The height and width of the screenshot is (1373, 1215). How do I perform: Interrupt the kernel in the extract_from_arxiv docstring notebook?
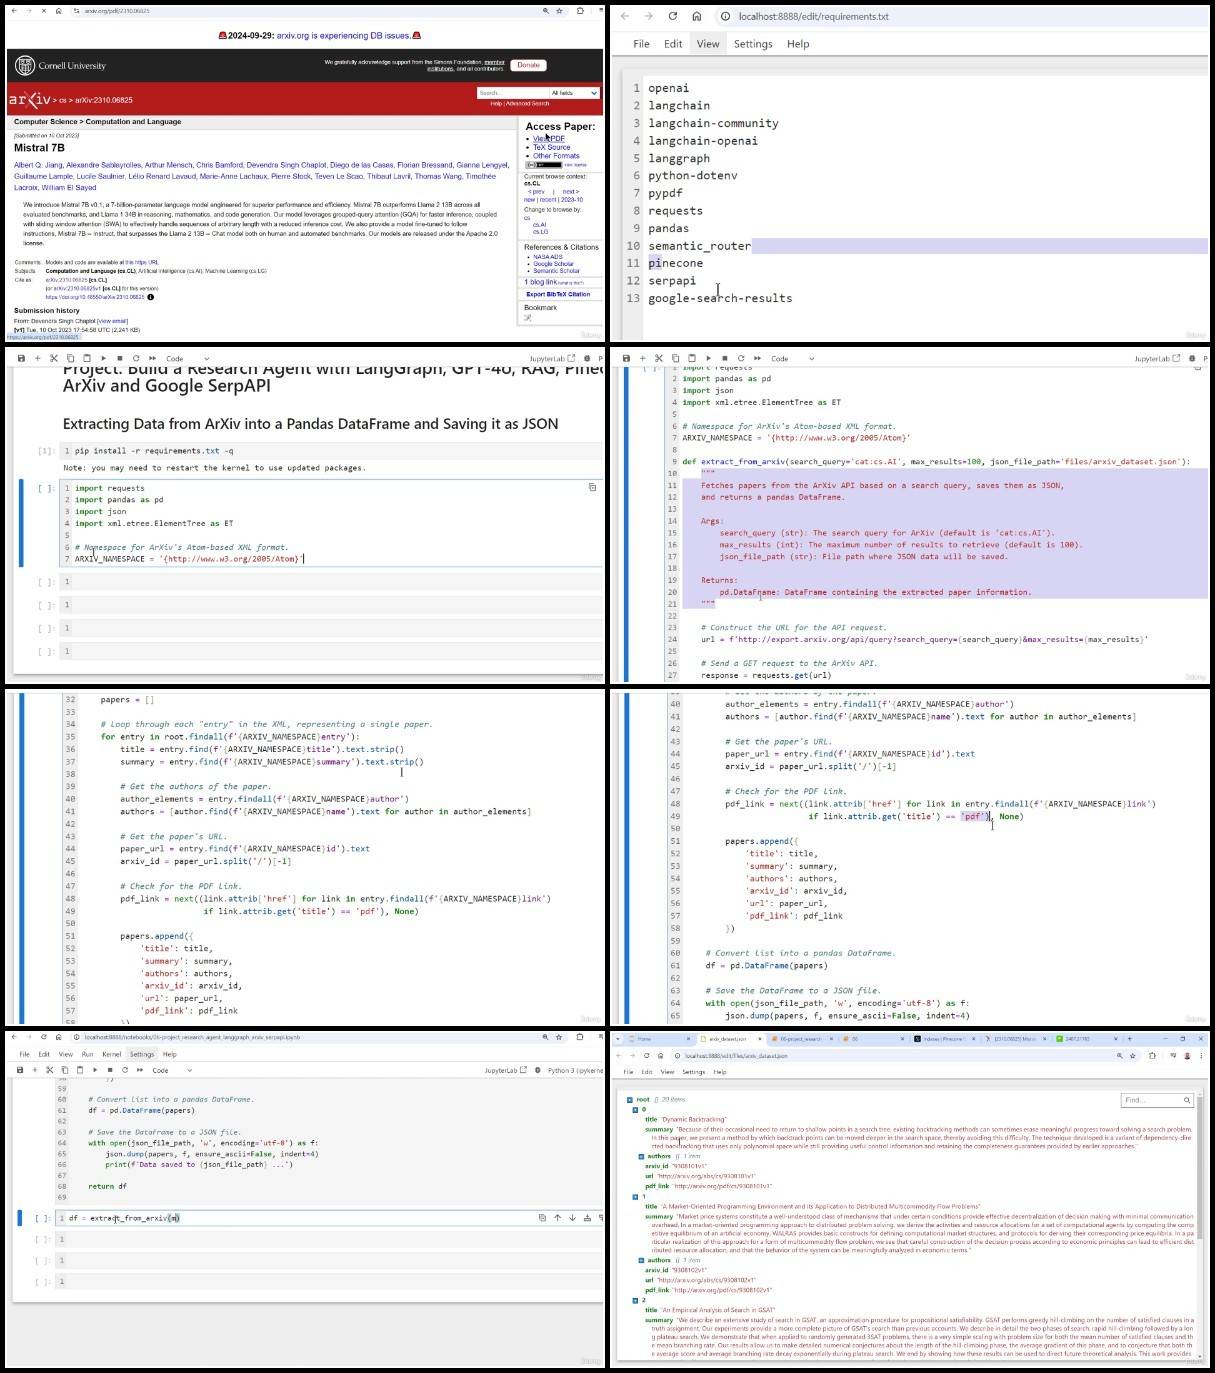click(724, 358)
